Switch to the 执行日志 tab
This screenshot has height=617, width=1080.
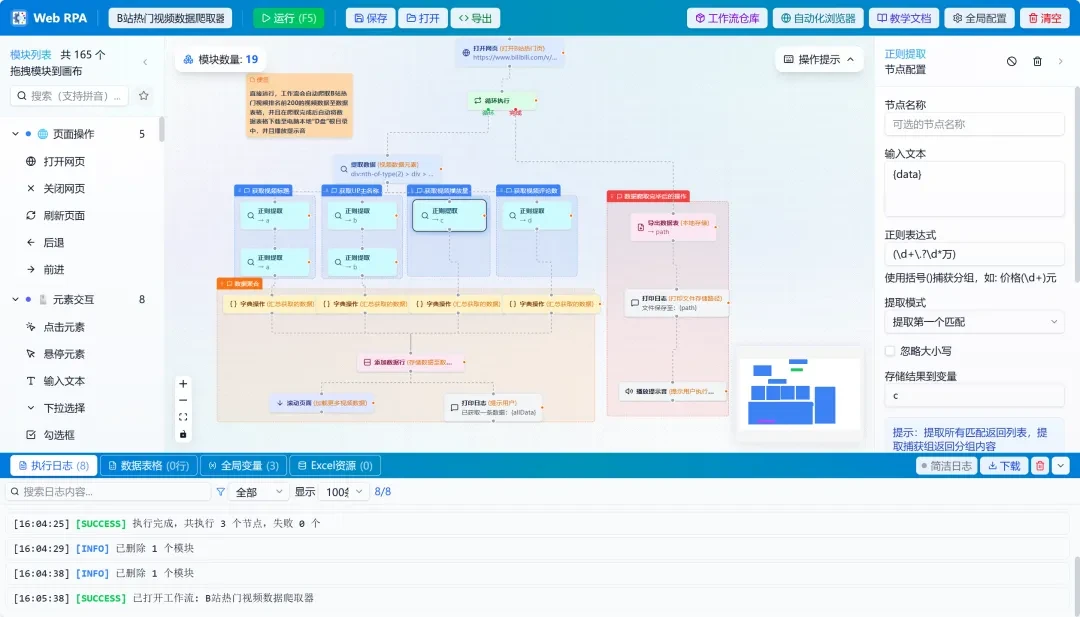pyautogui.click(x=54, y=466)
